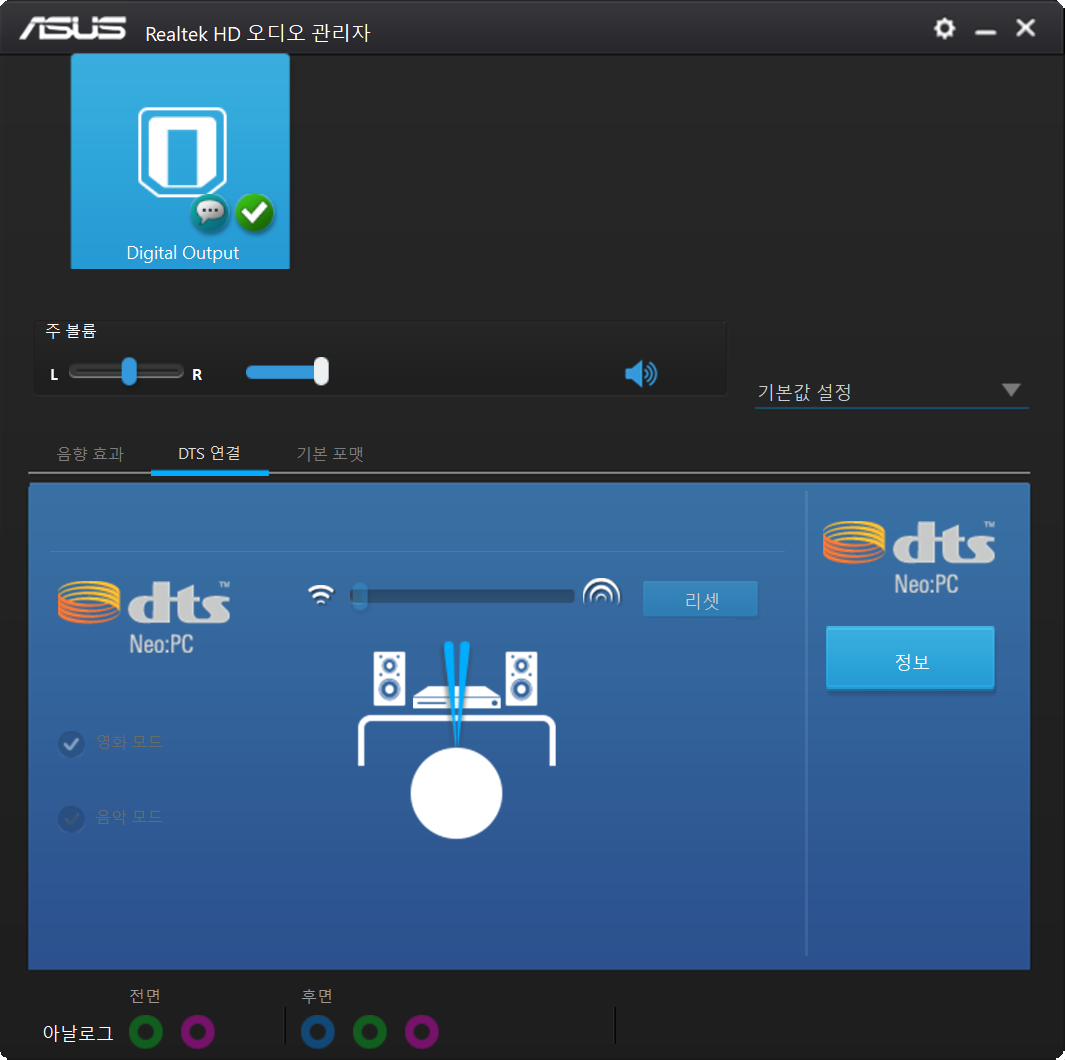
Task: Enable the 음악 모드 checkbox
Action: [x=71, y=818]
